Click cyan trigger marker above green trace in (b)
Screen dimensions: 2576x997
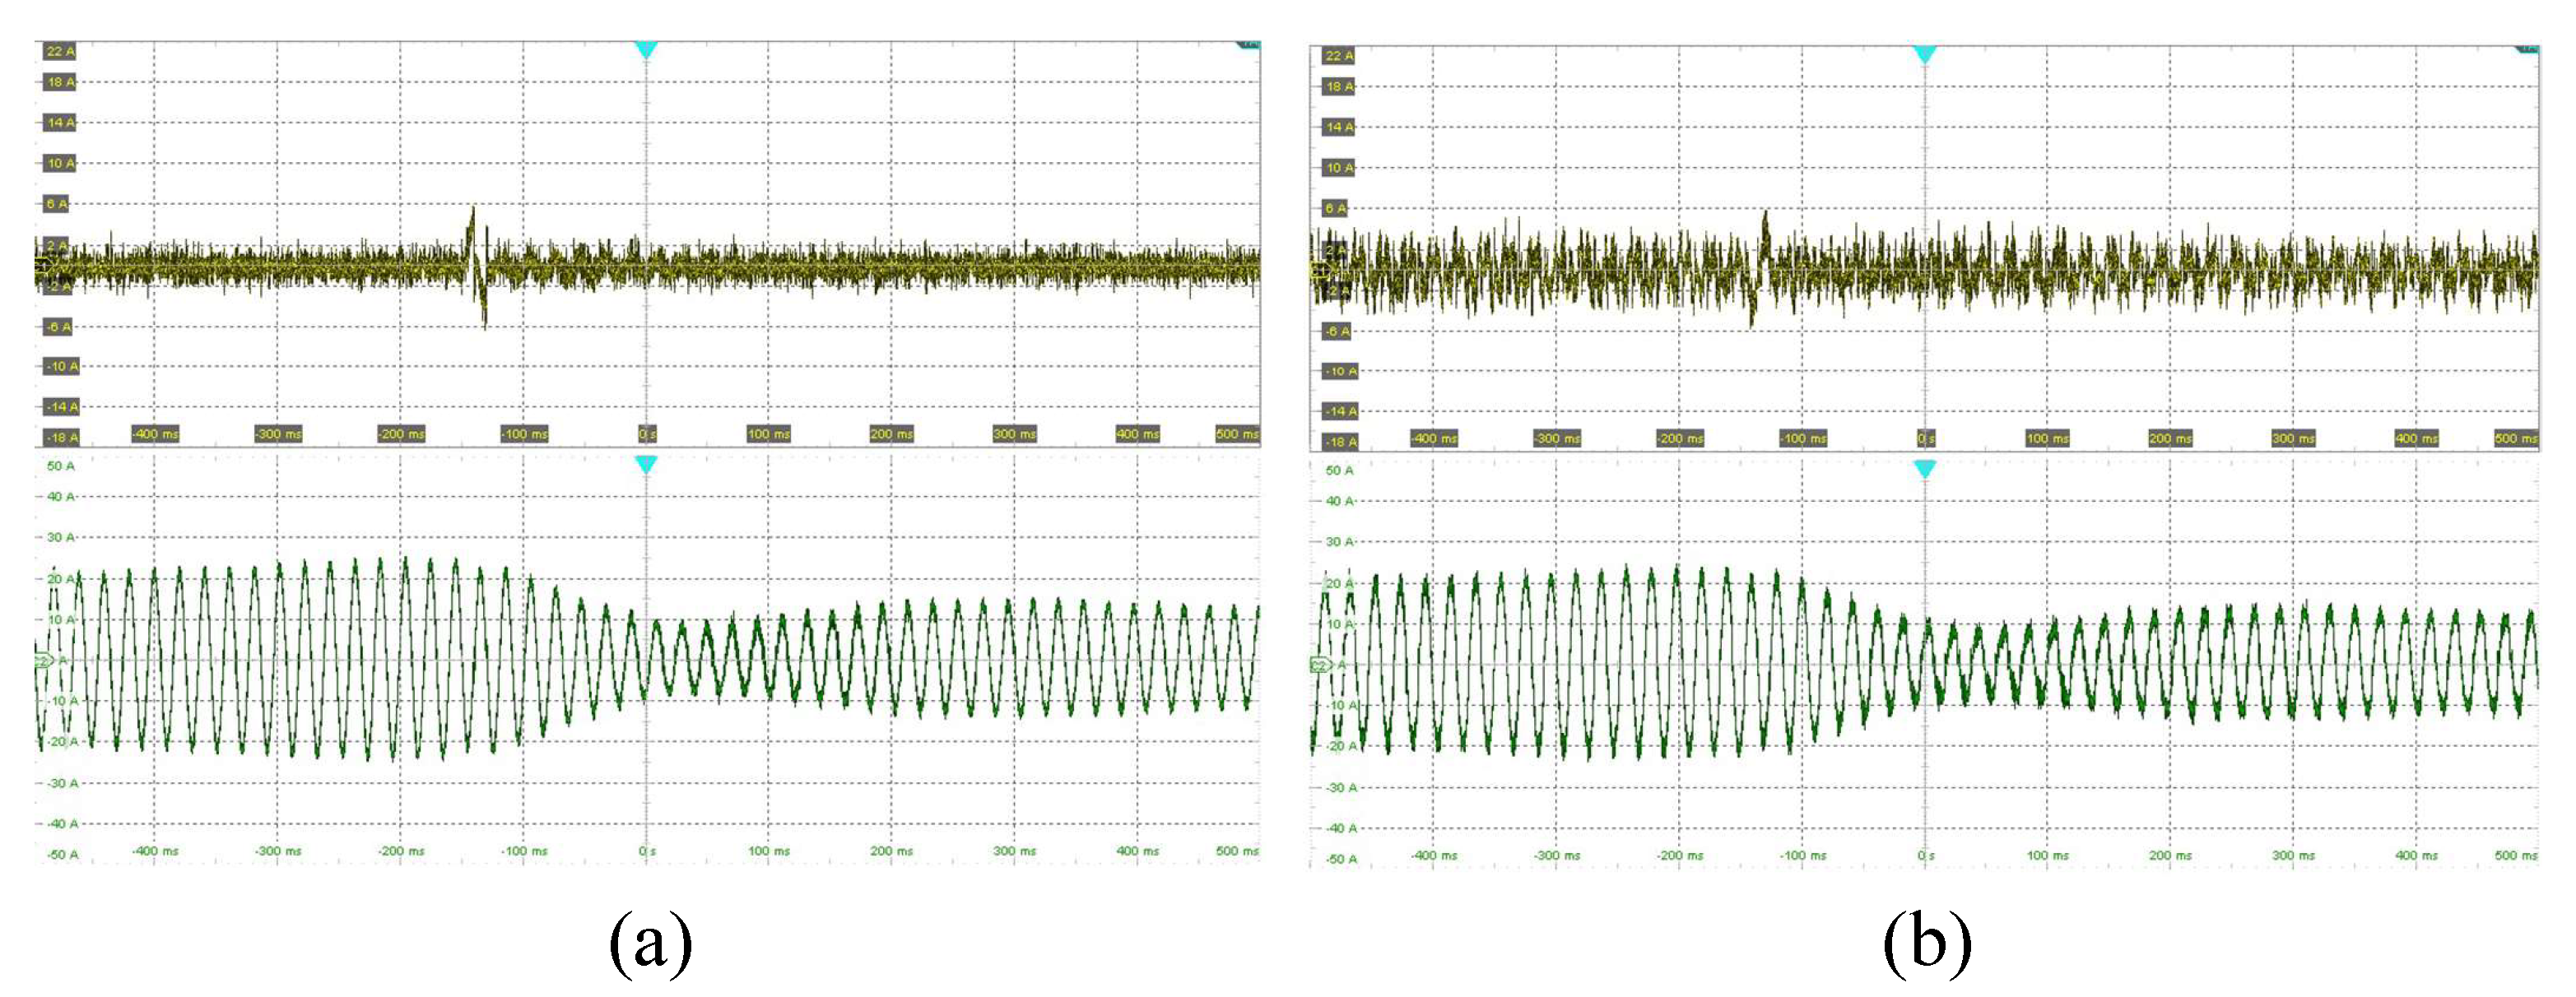[x=1924, y=468]
